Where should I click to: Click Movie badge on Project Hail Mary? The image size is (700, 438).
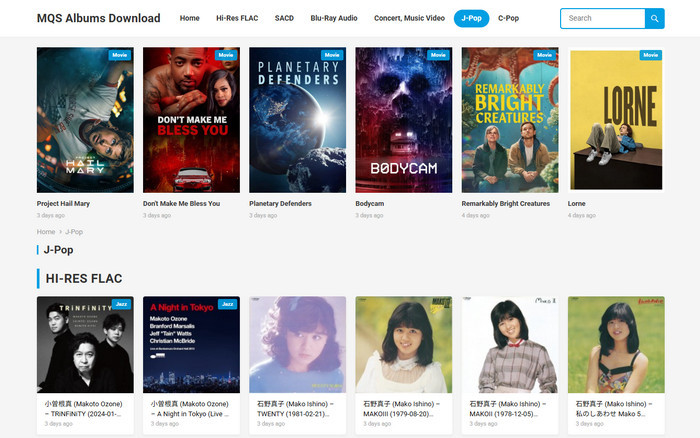pyautogui.click(x=120, y=55)
